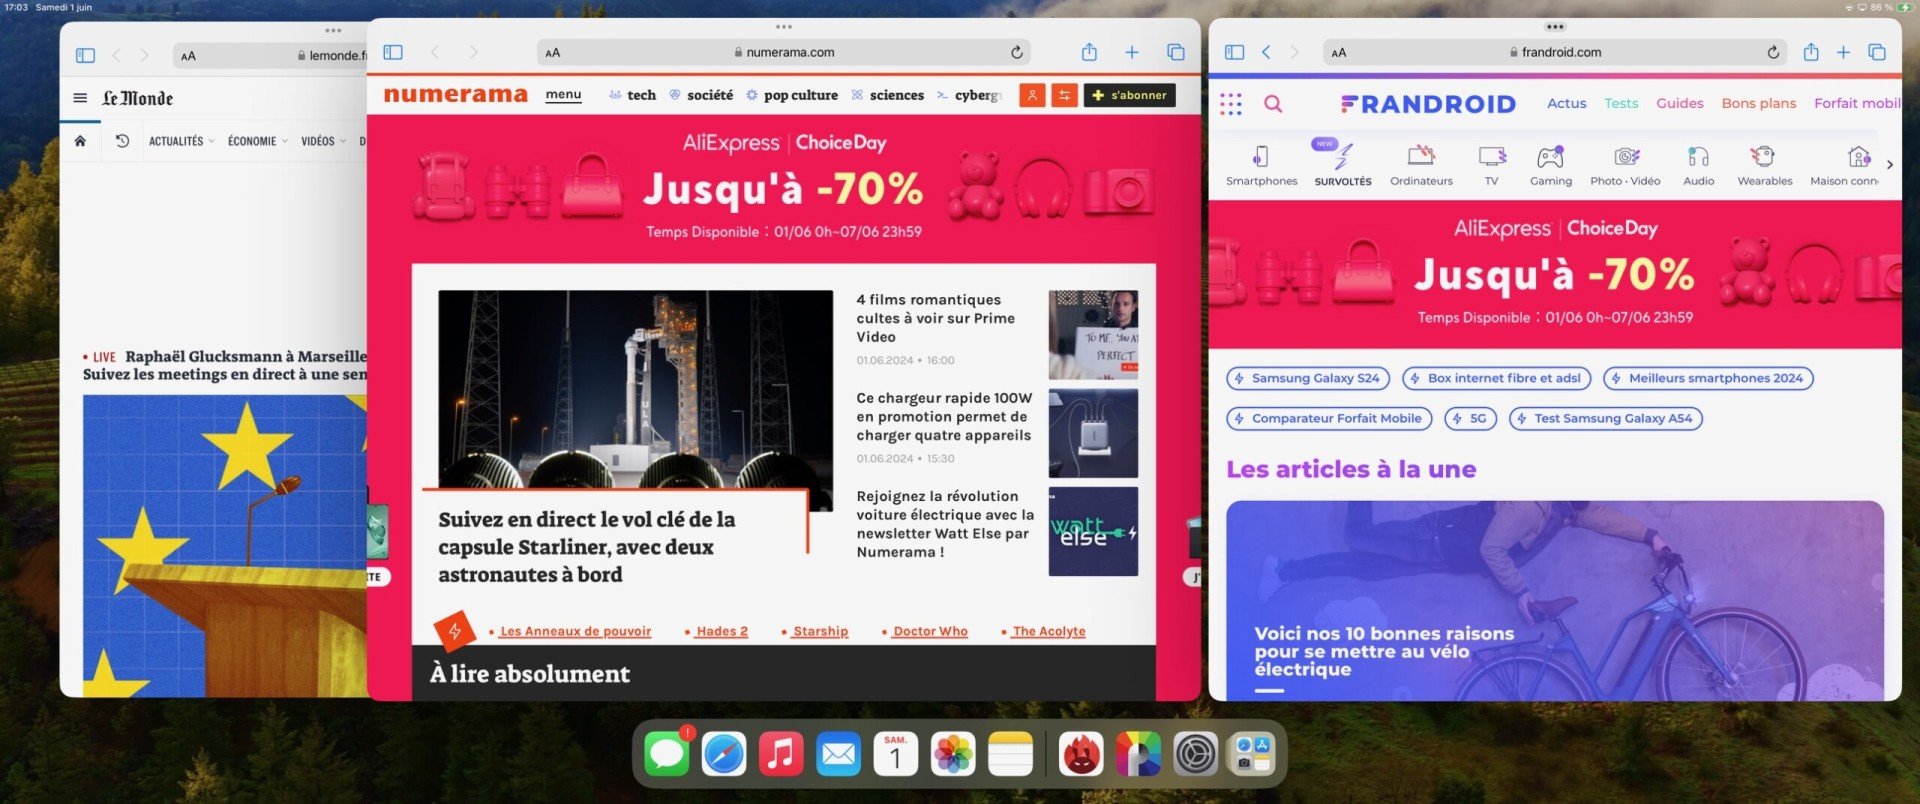Open the Box internet fibre et adsl tag

[x=1496, y=378]
